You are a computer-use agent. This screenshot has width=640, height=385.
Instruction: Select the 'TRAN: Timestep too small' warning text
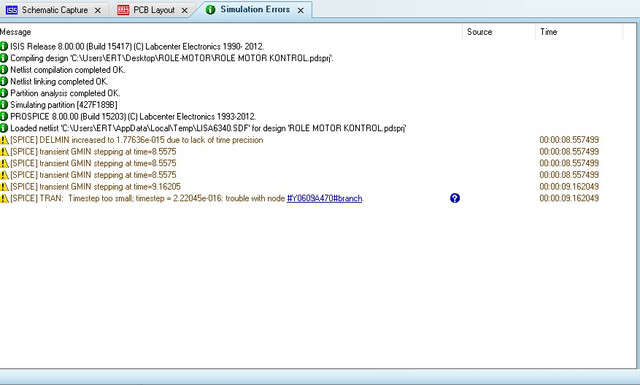pos(187,198)
